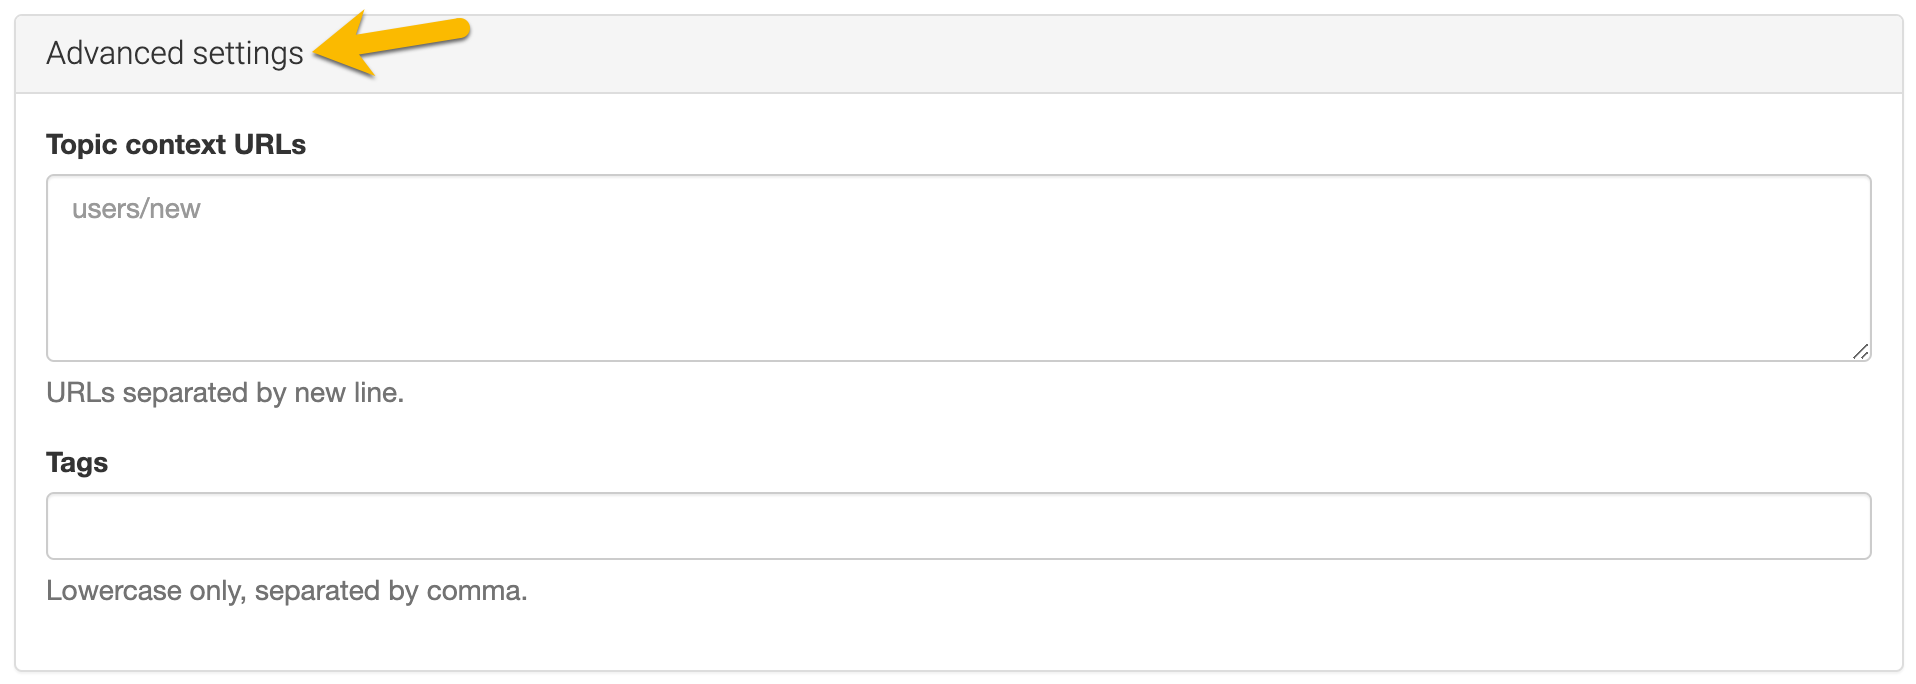Collapse the Advanced settings section header
The image size is (1916, 684).
[x=174, y=53]
